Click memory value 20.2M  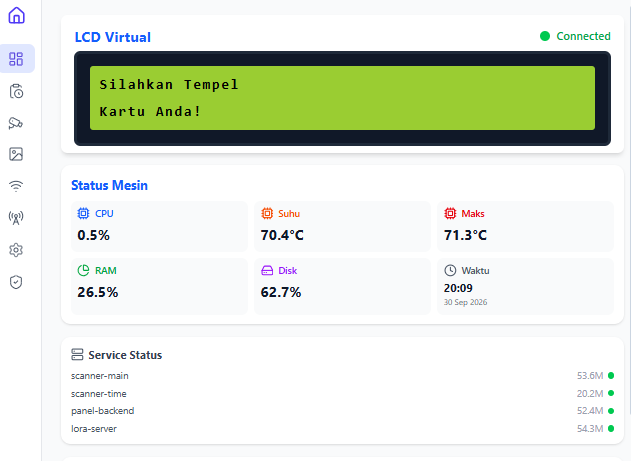(590, 393)
